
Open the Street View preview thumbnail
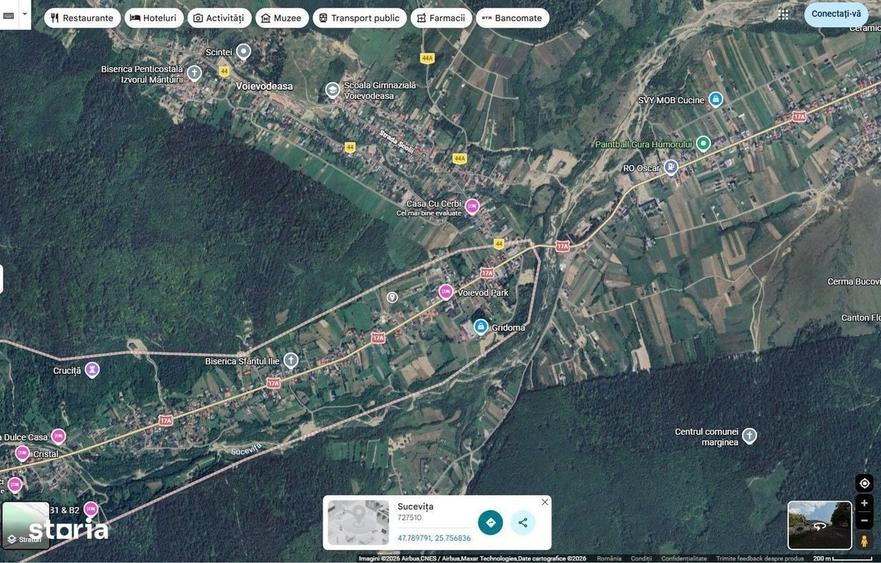(820, 525)
